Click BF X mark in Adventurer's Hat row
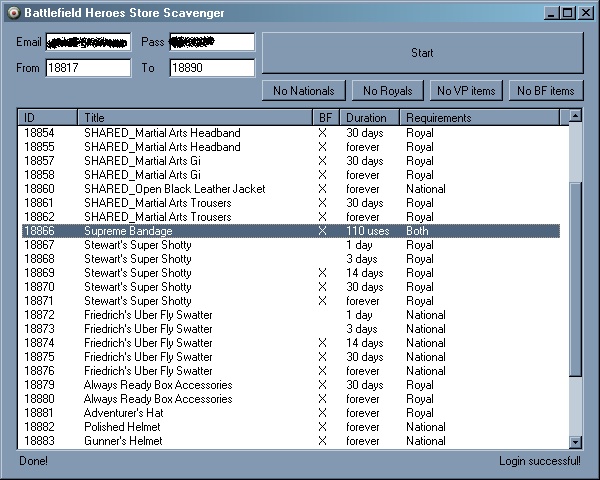The width and height of the screenshot is (600, 480). tap(323, 413)
